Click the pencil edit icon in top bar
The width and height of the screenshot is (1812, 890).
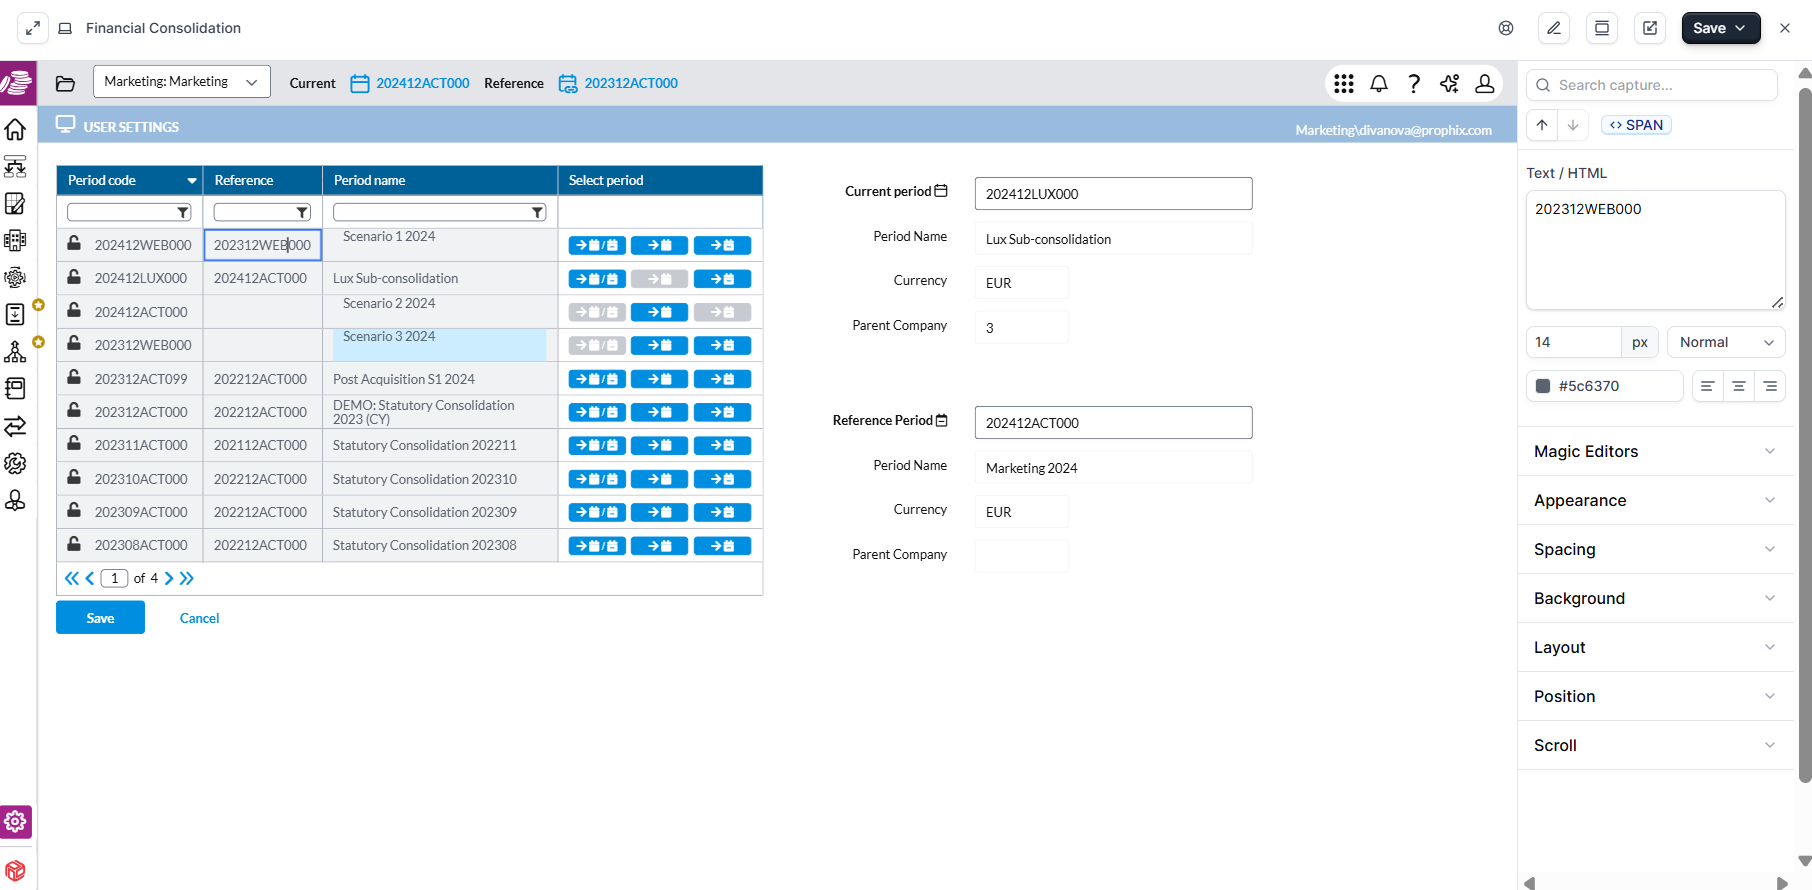pos(1554,28)
